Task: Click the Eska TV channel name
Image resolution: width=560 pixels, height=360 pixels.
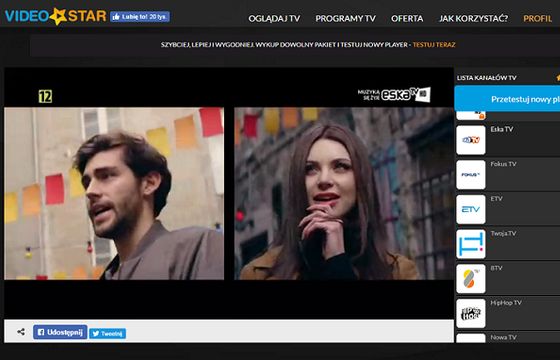Action: 501,129
